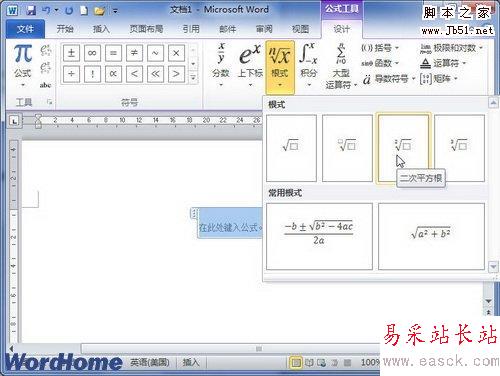Insert the not-equal symbol
The image size is (500, 376).
(134, 53)
